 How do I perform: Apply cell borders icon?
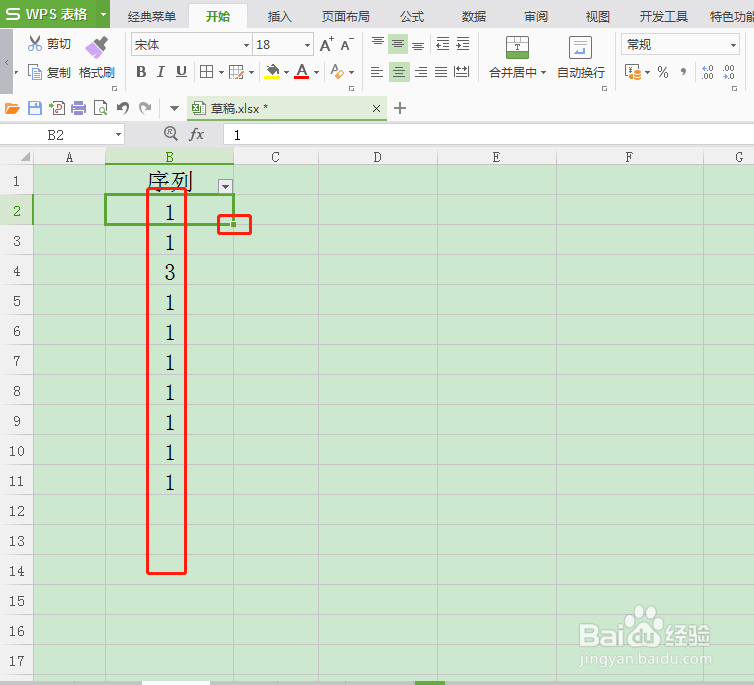(x=206, y=72)
